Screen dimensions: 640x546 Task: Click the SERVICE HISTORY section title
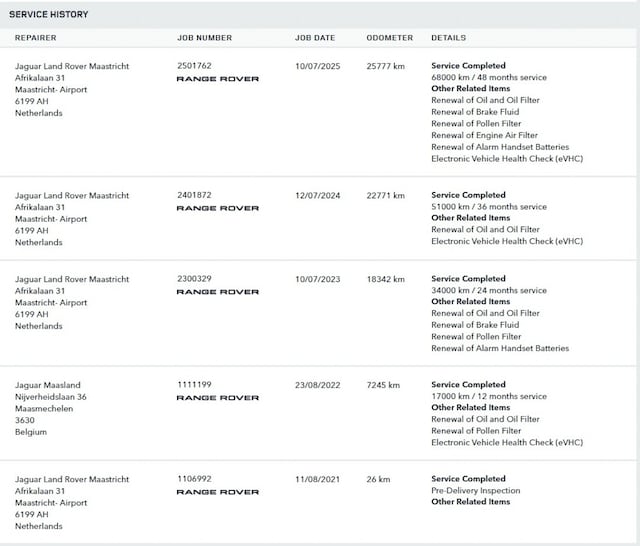tap(49, 14)
